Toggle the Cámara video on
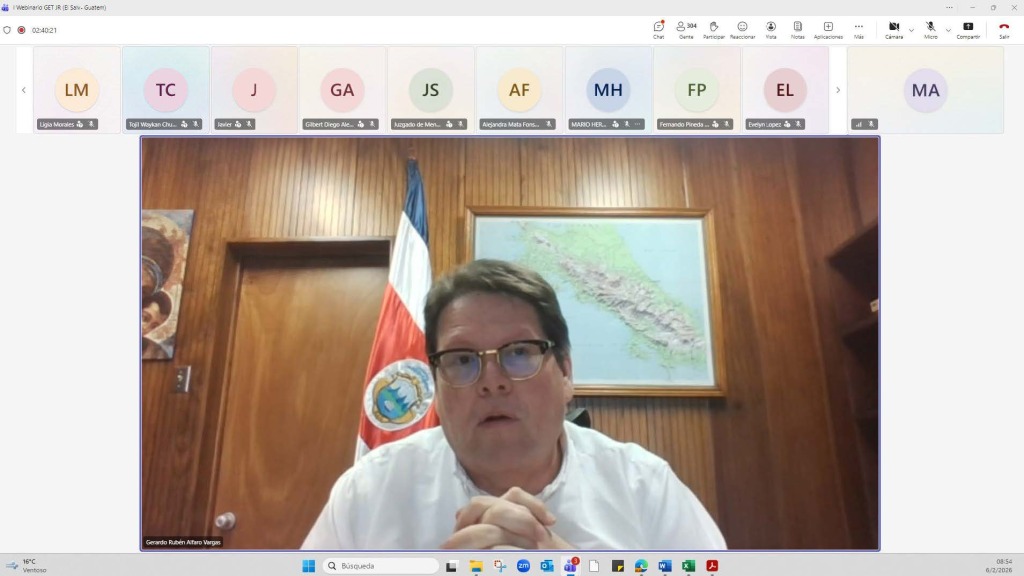This screenshot has width=1024, height=576. click(893, 29)
